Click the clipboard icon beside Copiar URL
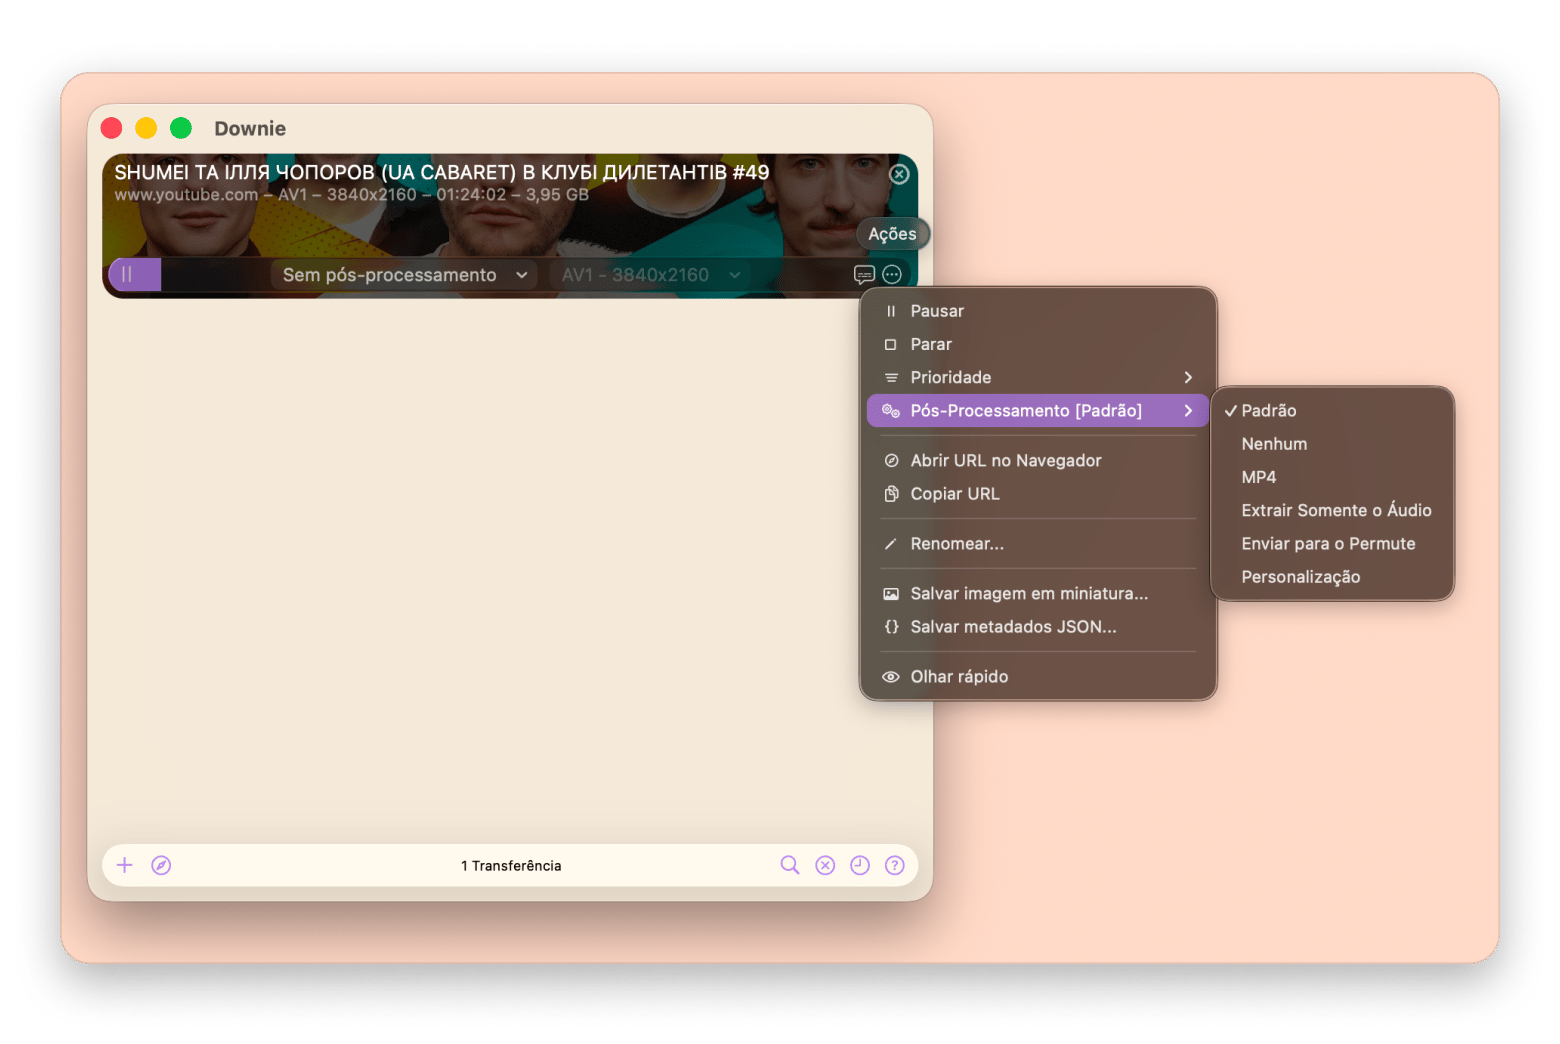This screenshot has width=1560, height=1044. tap(890, 494)
